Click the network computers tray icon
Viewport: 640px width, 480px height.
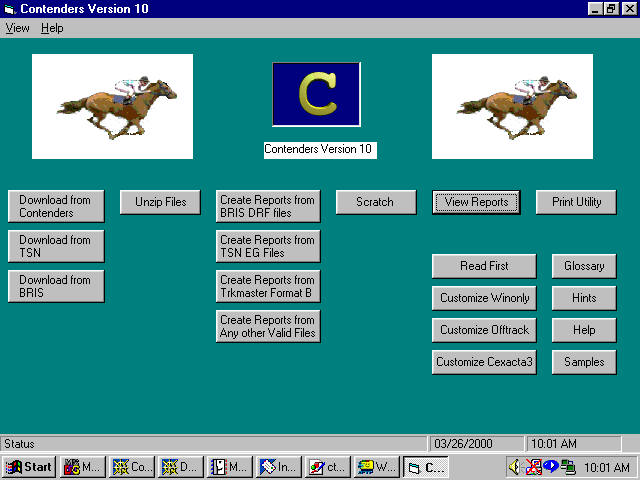click(x=568, y=467)
